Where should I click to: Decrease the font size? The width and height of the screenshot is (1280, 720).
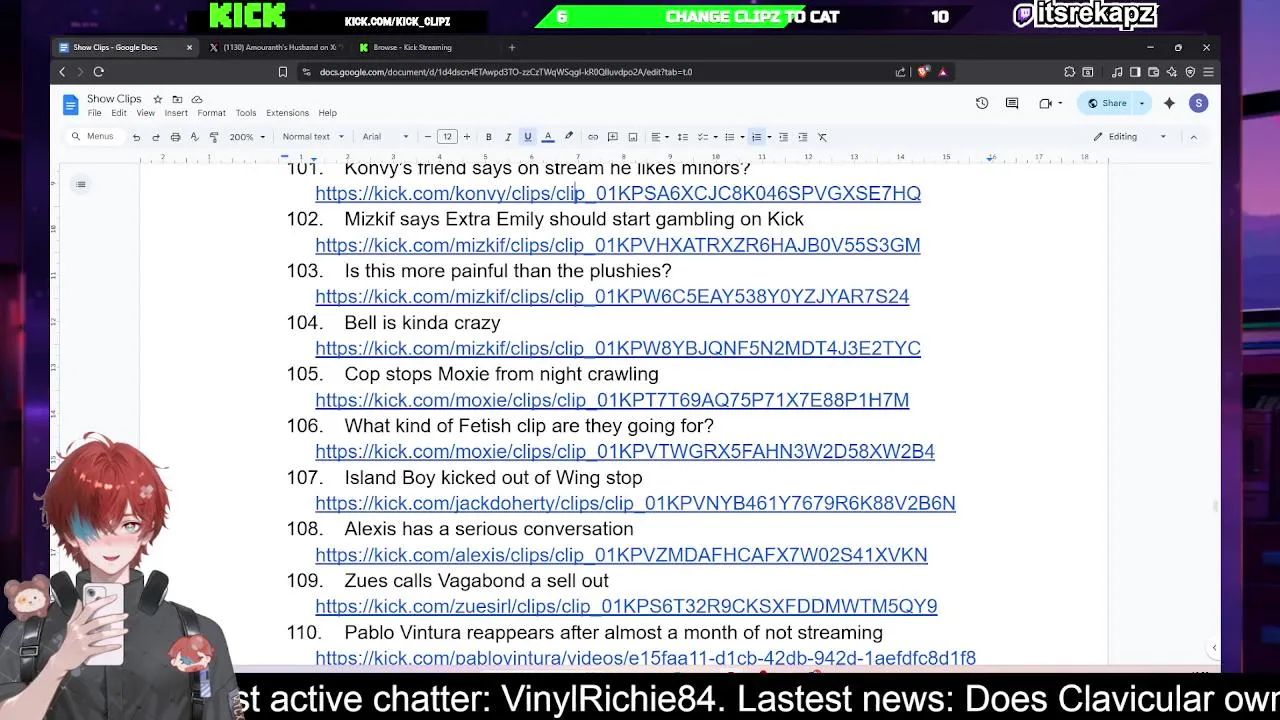428,137
